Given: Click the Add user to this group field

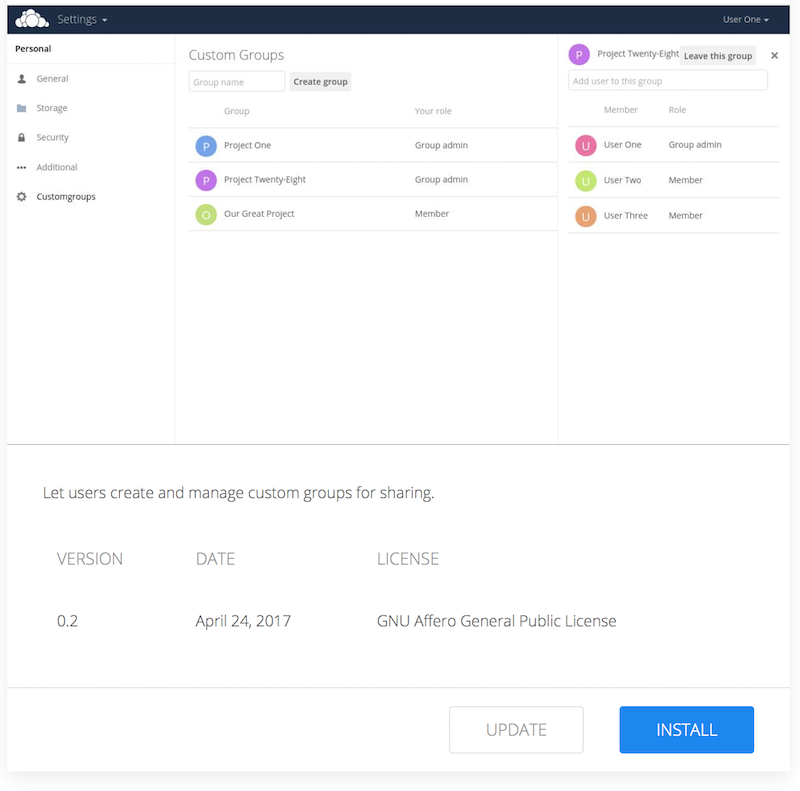Looking at the screenshot, I should (667, 79).
